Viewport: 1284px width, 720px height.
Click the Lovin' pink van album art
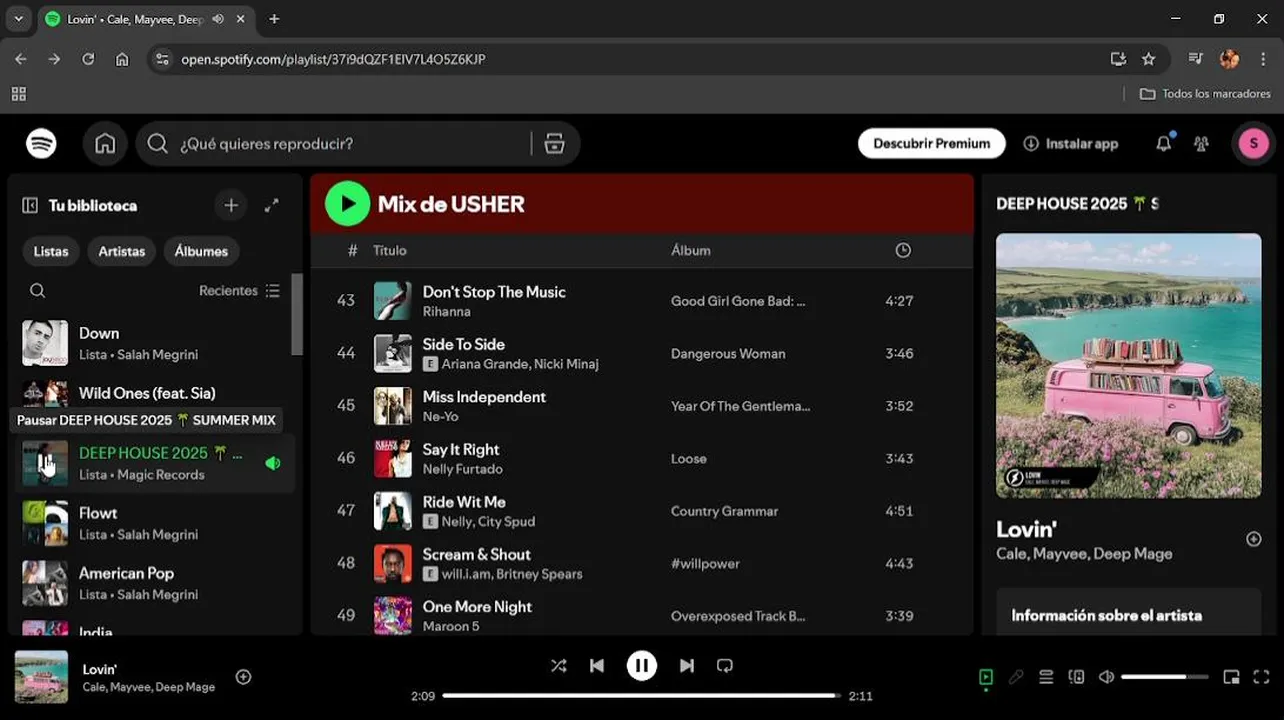(1128, 366)
